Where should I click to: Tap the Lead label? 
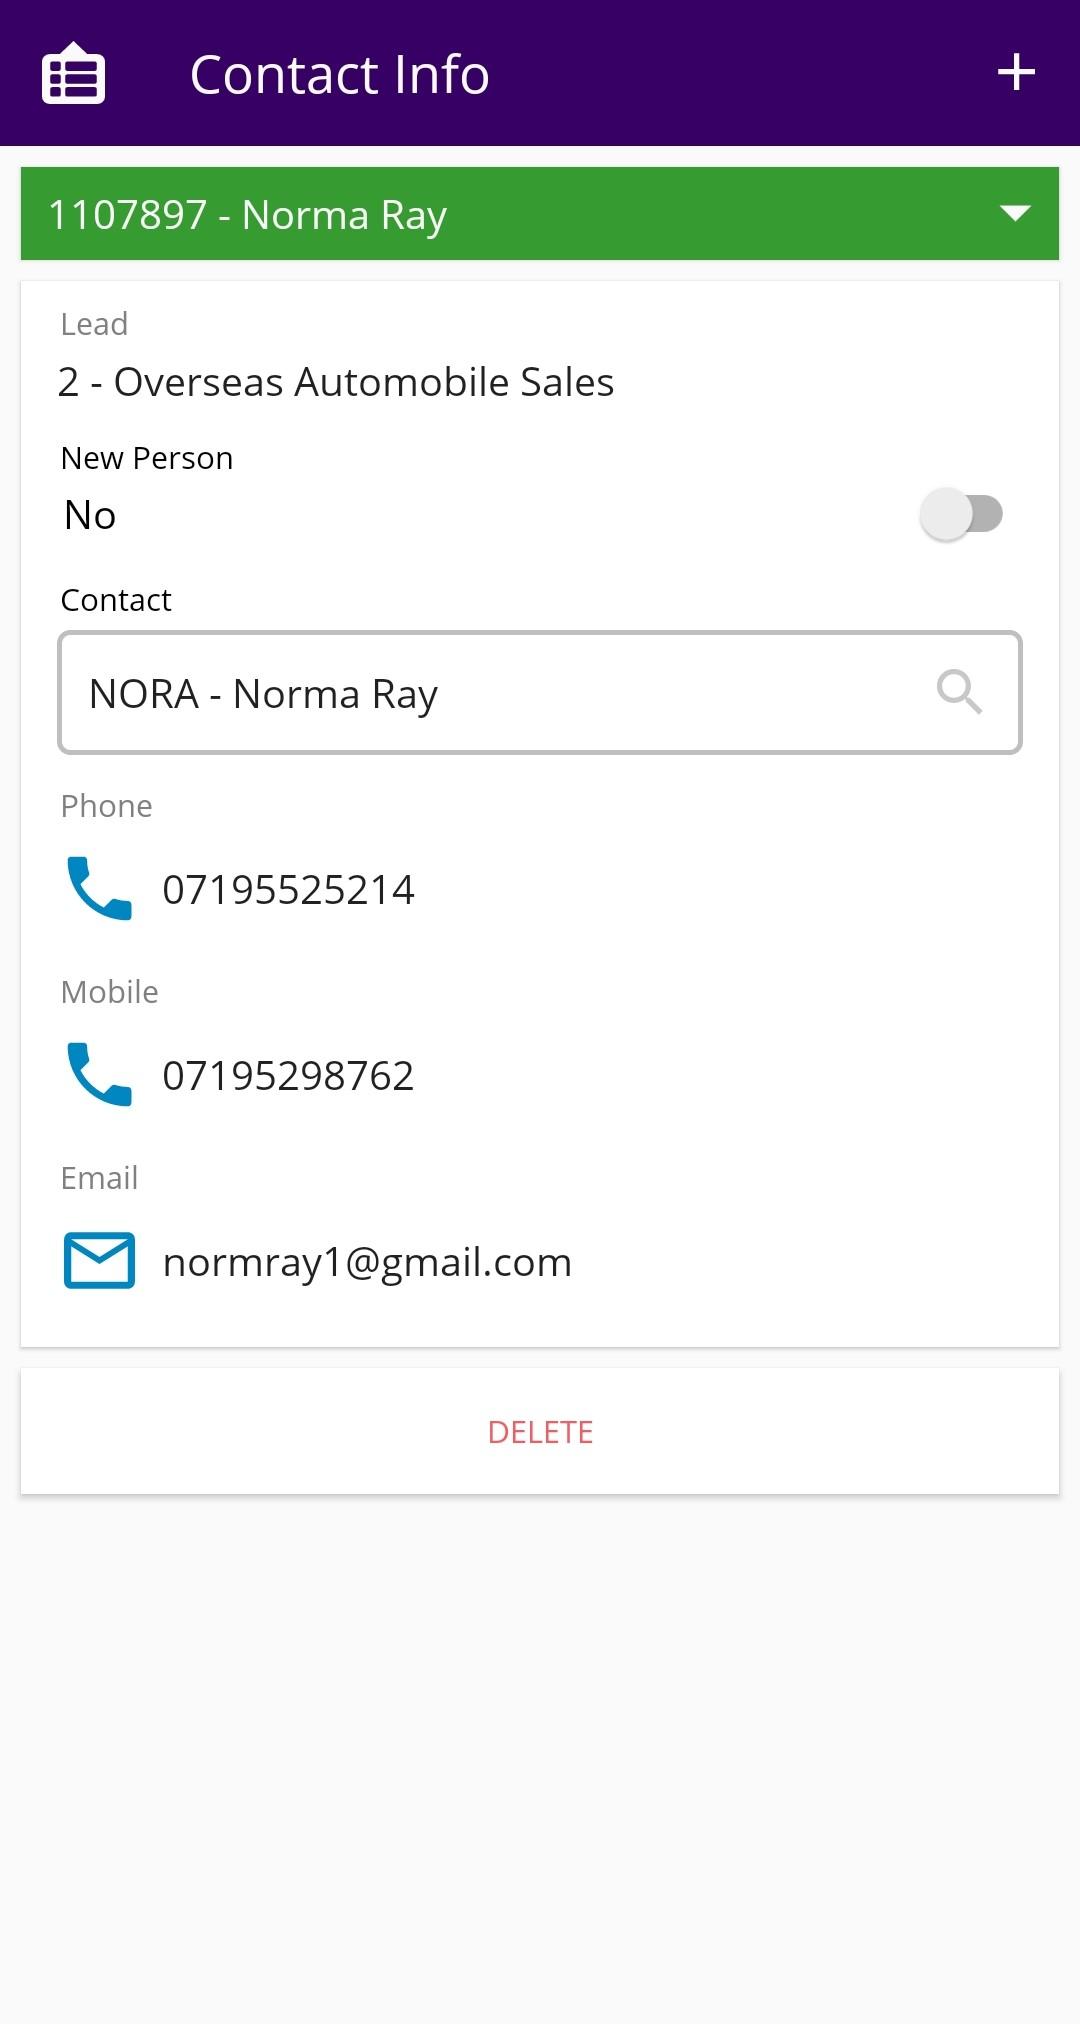click(x=94, y=324)
